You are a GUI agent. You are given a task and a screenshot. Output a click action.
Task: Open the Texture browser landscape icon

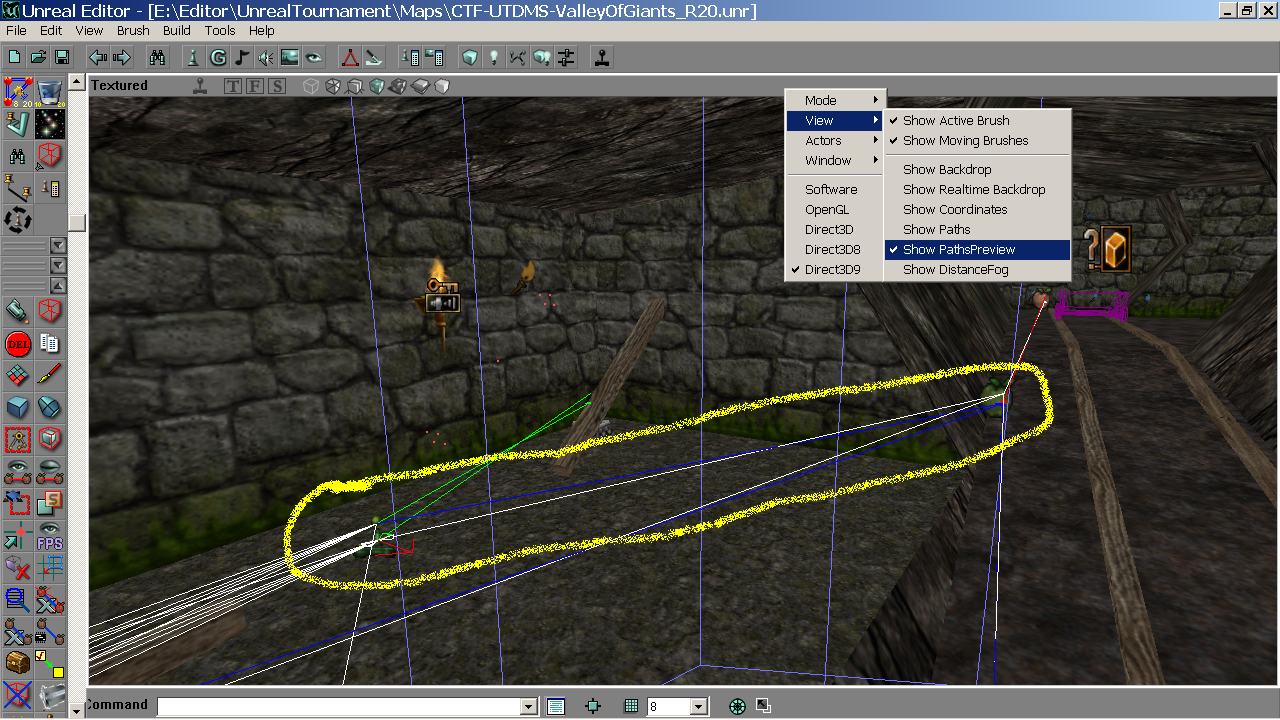tap(290, 57)
